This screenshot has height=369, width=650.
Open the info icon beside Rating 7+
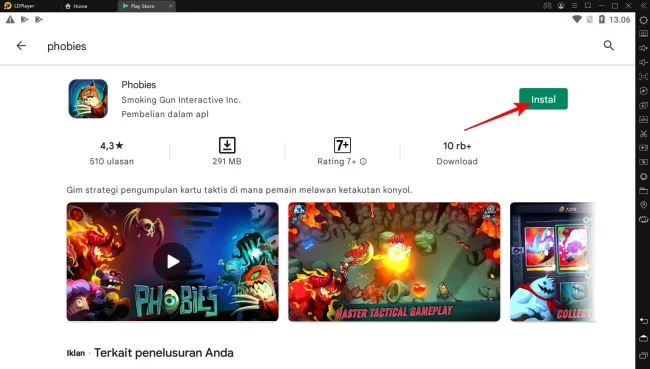click(x=363, y=162)
